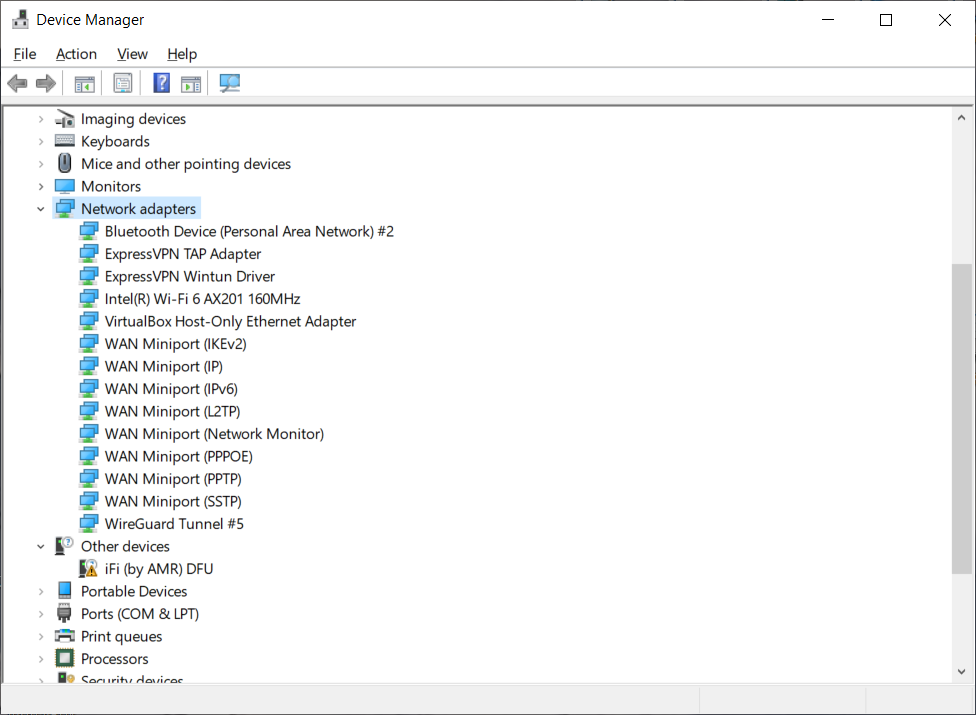Click the Forward arrow in toolbar
The width and height of the screenshot is (976, 715).
[45, 83]
